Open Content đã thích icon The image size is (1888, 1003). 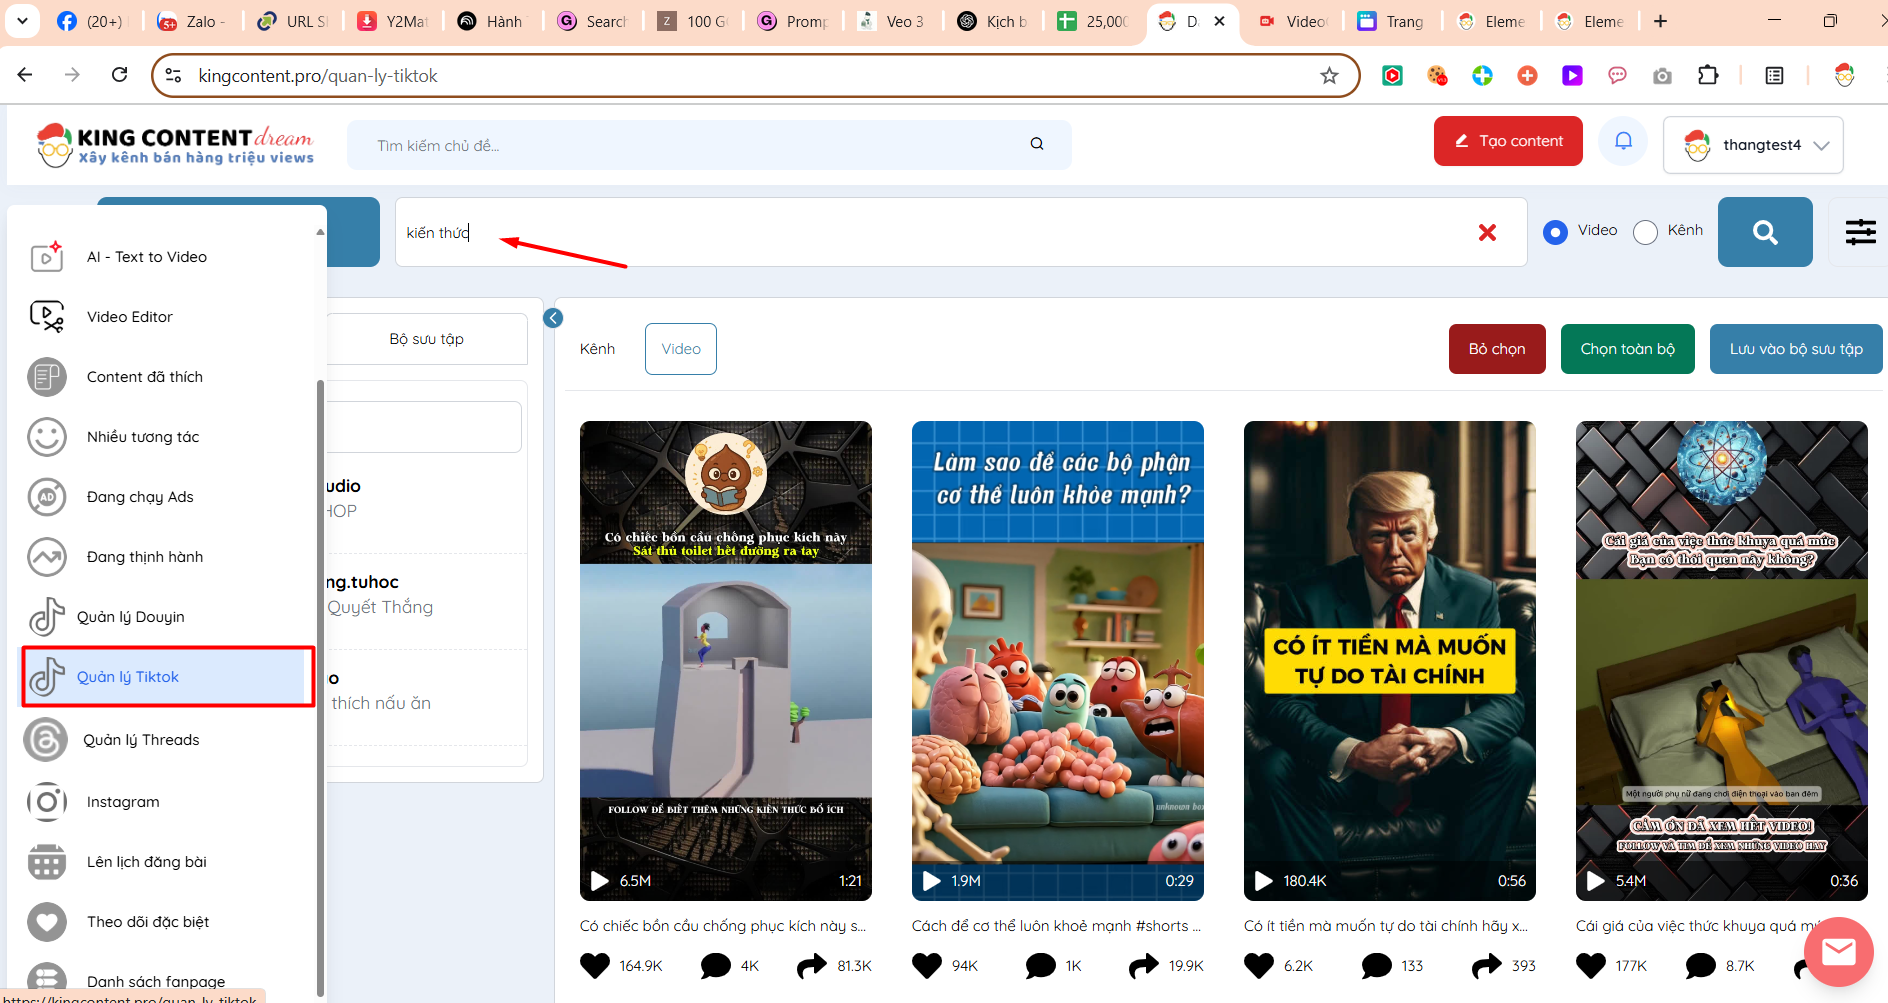[47, 377]
